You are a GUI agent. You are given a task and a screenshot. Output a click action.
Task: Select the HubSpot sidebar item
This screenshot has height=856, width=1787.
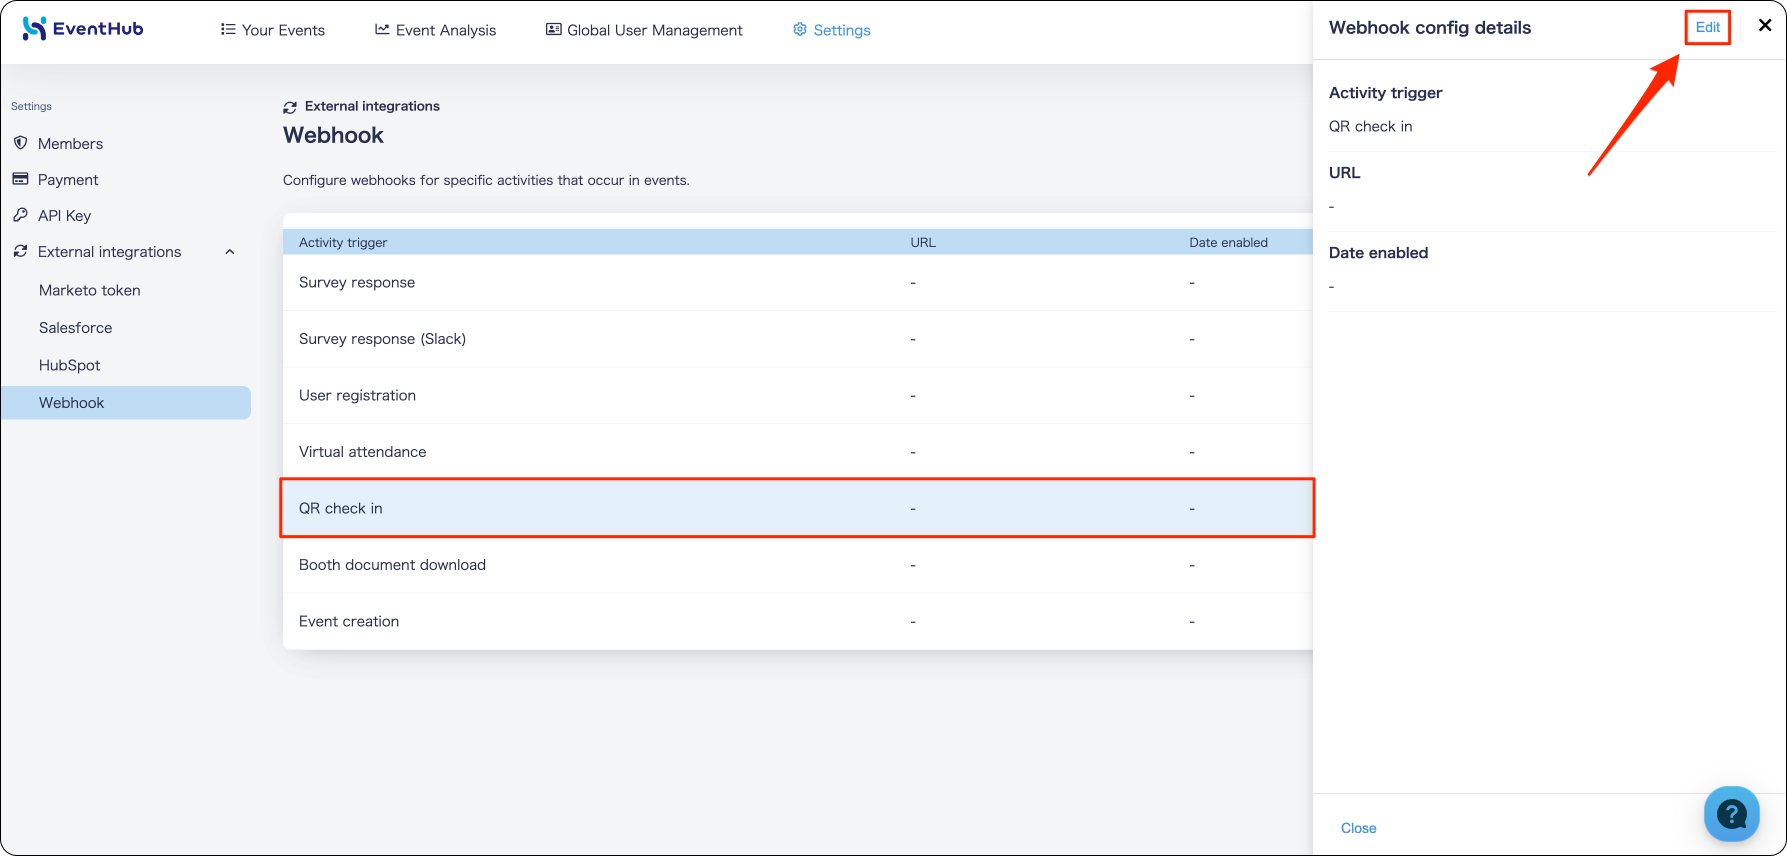coord(70,365)
